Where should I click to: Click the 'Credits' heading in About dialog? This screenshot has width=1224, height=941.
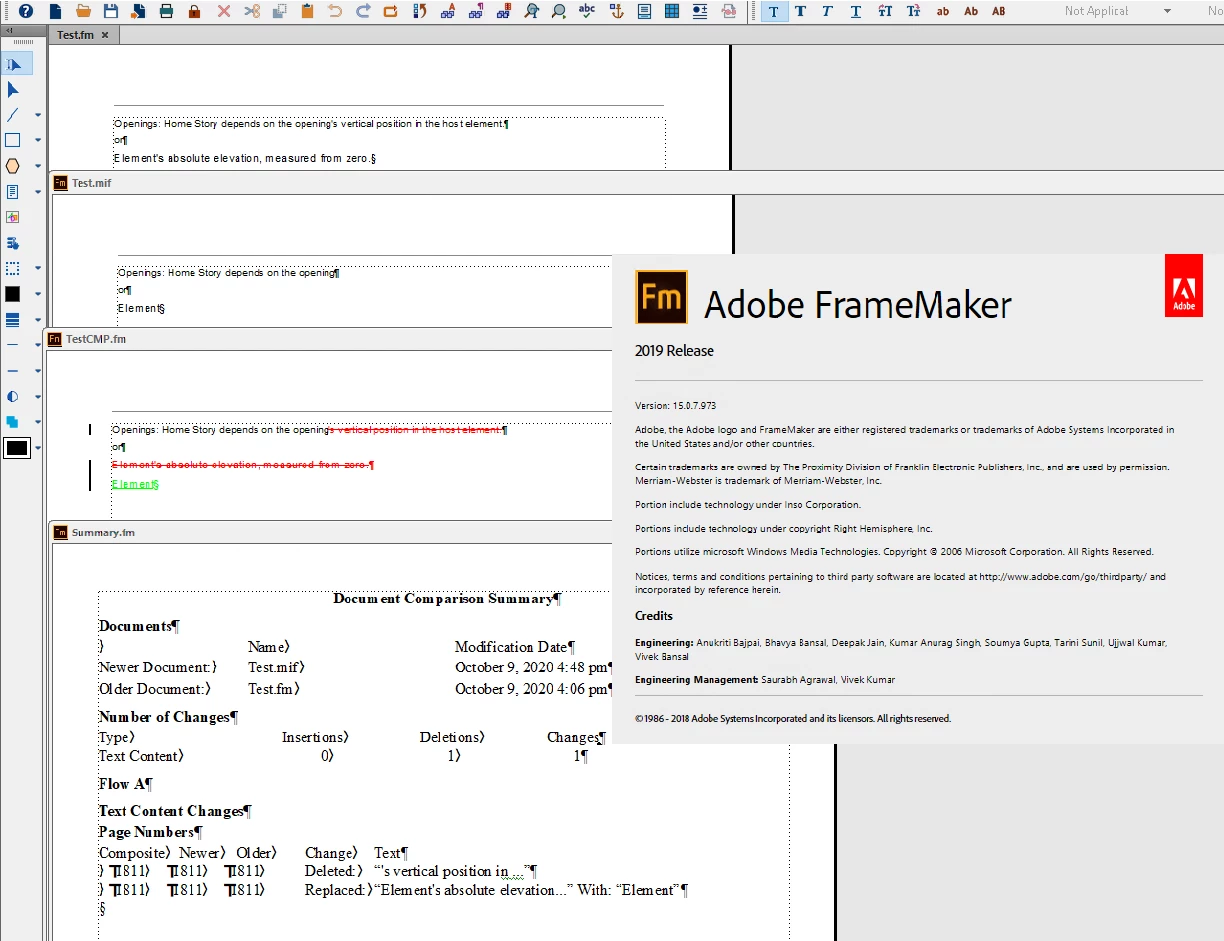pyautogui.click(x=654, y=616)
